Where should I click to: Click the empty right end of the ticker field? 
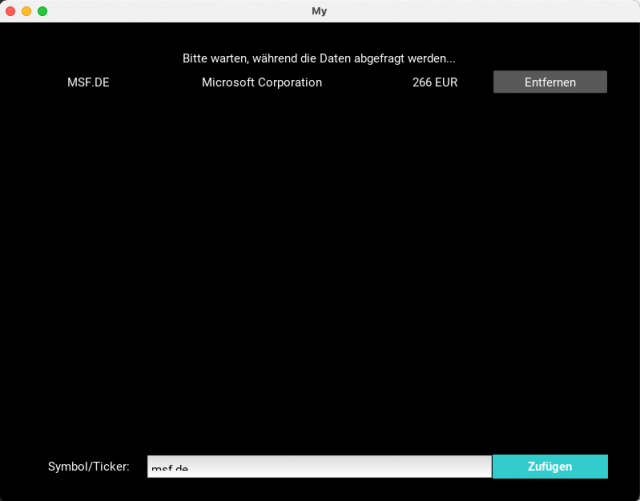450,467
